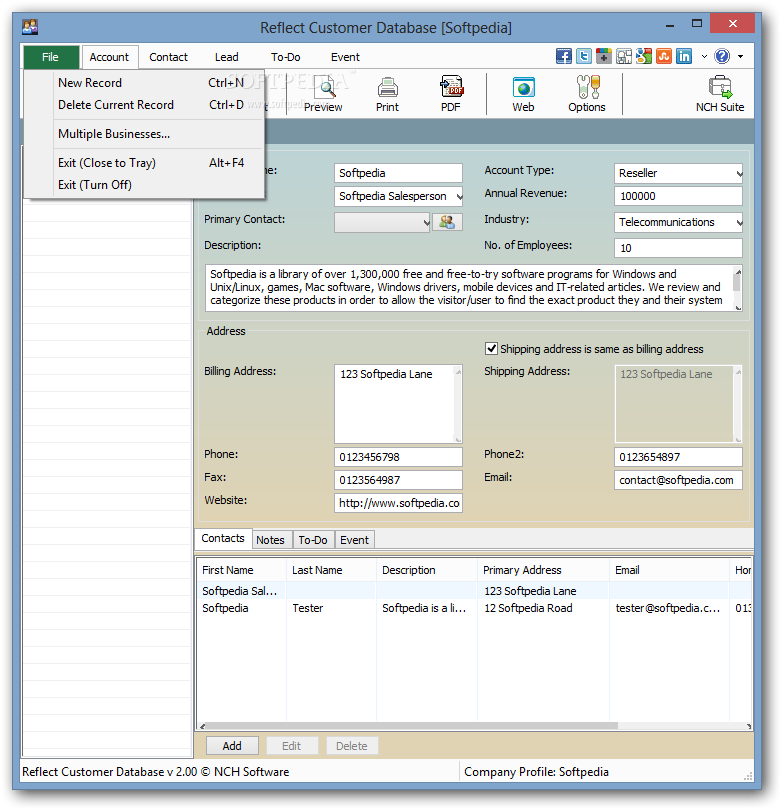Switch to the top To-Do tab
This screenshot has width=782, height=810.
pyautogui.click(x=286, y=57)
